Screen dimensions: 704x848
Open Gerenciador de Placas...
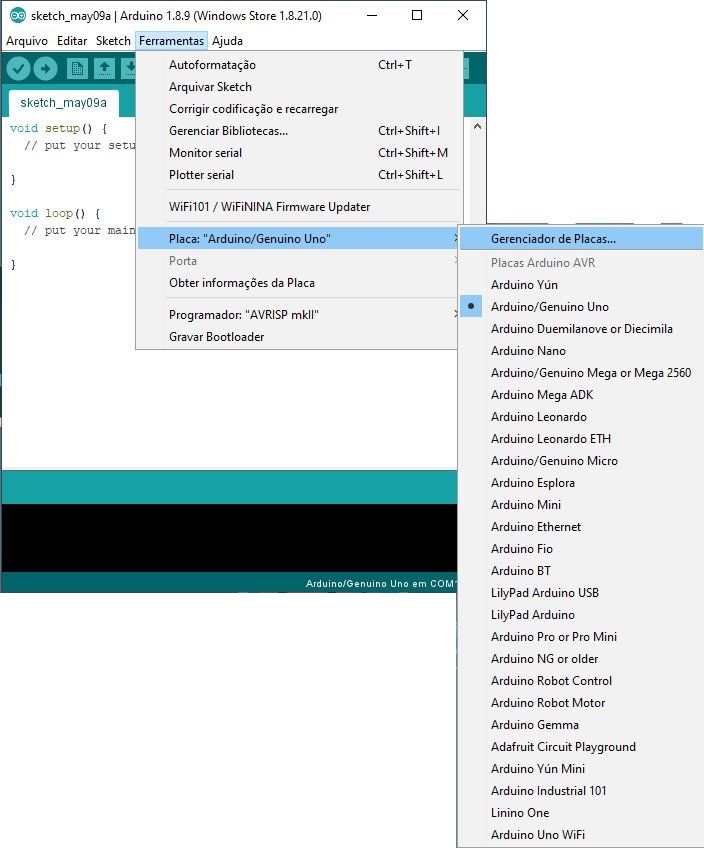[x=581, y=238]
